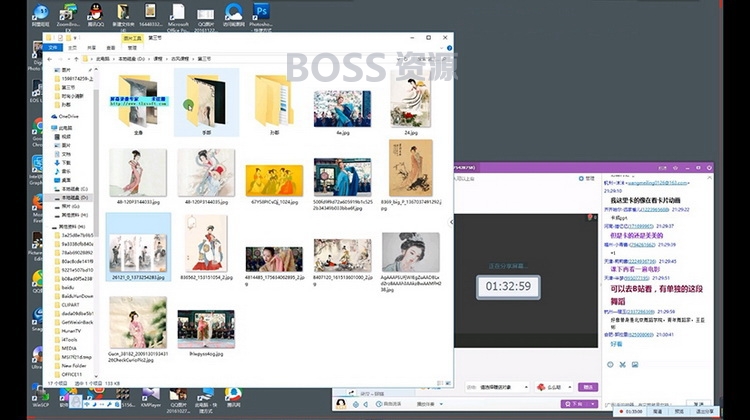Click the Explorer back arrow
This screenshot has height=420, width=750.
click(50, 59)
